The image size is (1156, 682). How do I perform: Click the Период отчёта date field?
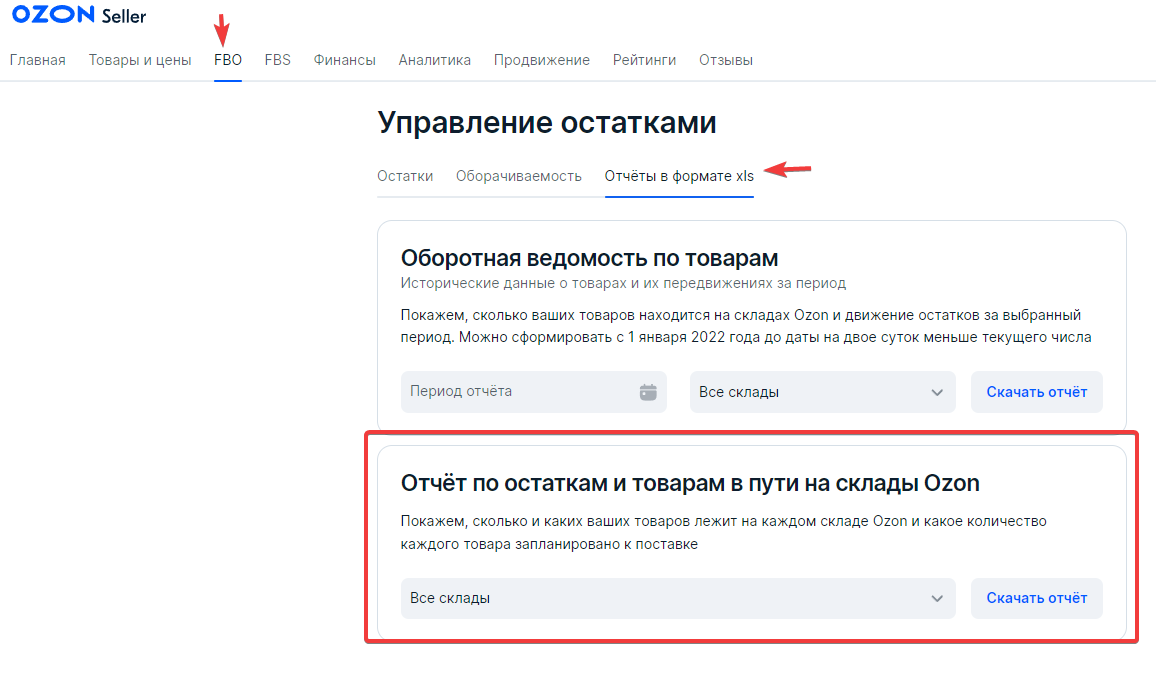click(x=534, y=392)
